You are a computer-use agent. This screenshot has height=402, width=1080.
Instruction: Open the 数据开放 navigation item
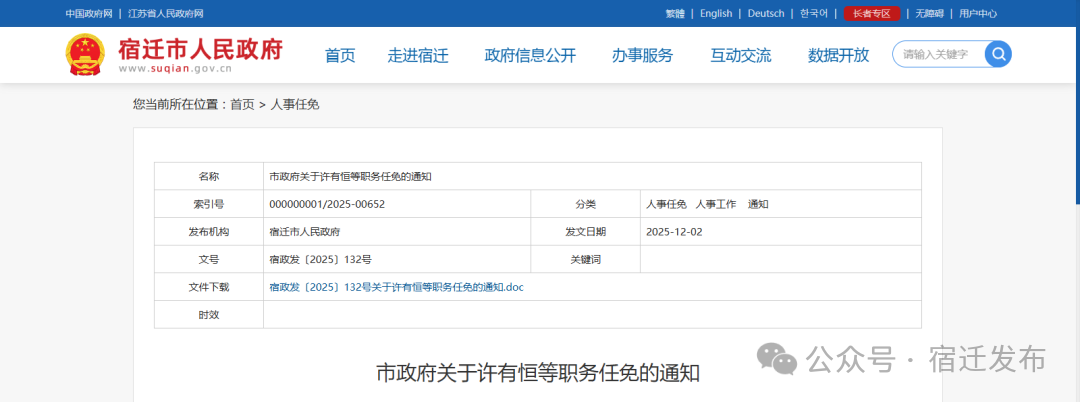click(x=838, y=56)
